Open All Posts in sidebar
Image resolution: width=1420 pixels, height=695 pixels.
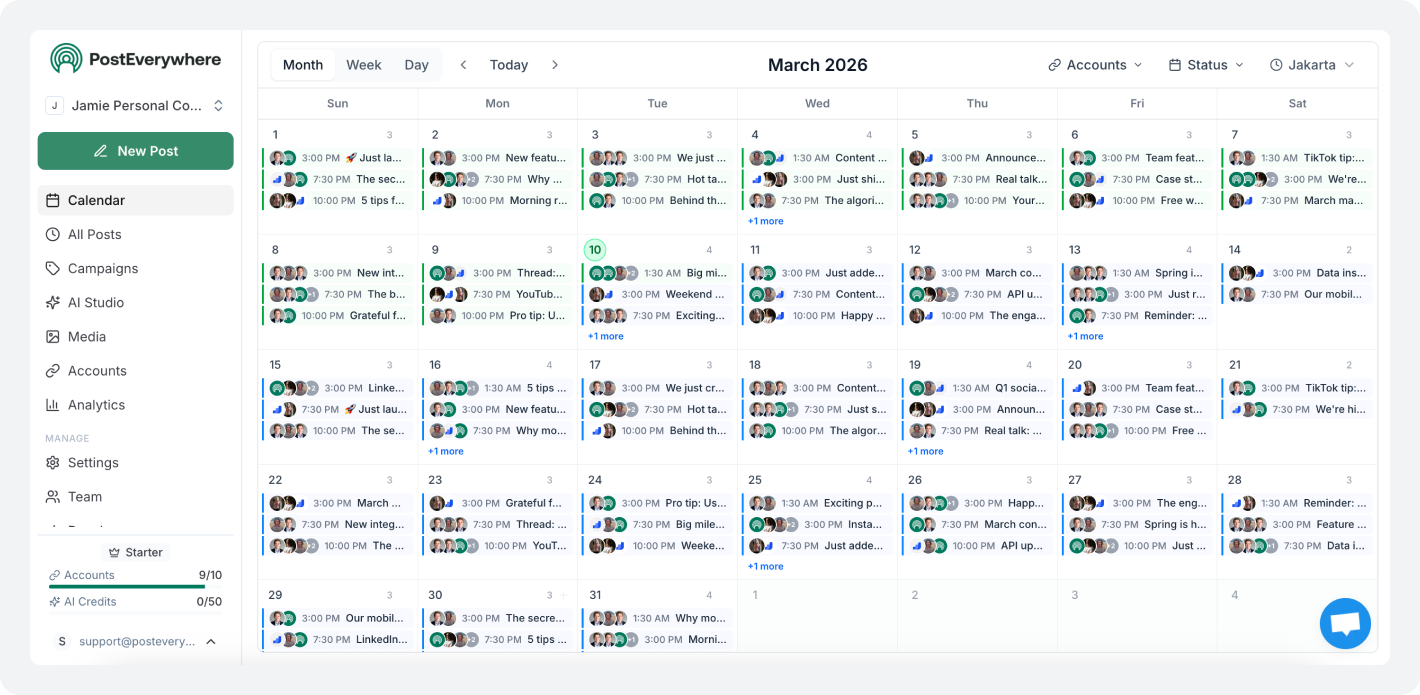coord(135,234)
